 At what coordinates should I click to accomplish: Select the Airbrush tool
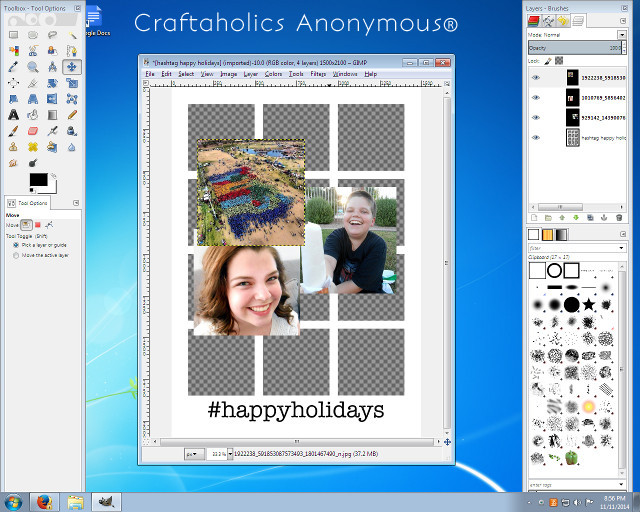pyautogui.click(x=52, y=131)
